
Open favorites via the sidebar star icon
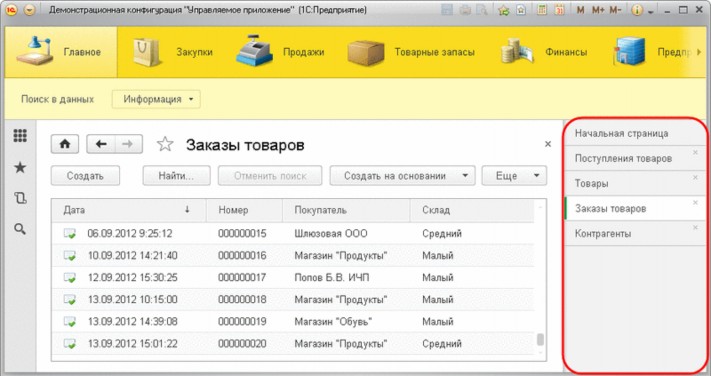pos(20,167)
